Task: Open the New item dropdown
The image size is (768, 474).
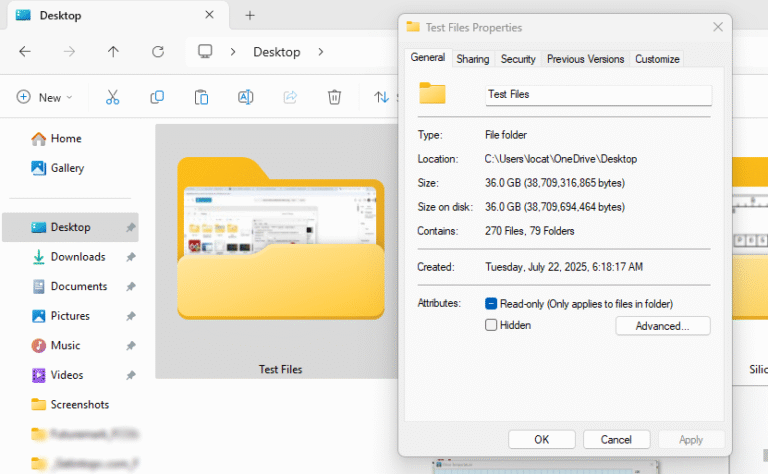Action: click(x=45, y=97)
